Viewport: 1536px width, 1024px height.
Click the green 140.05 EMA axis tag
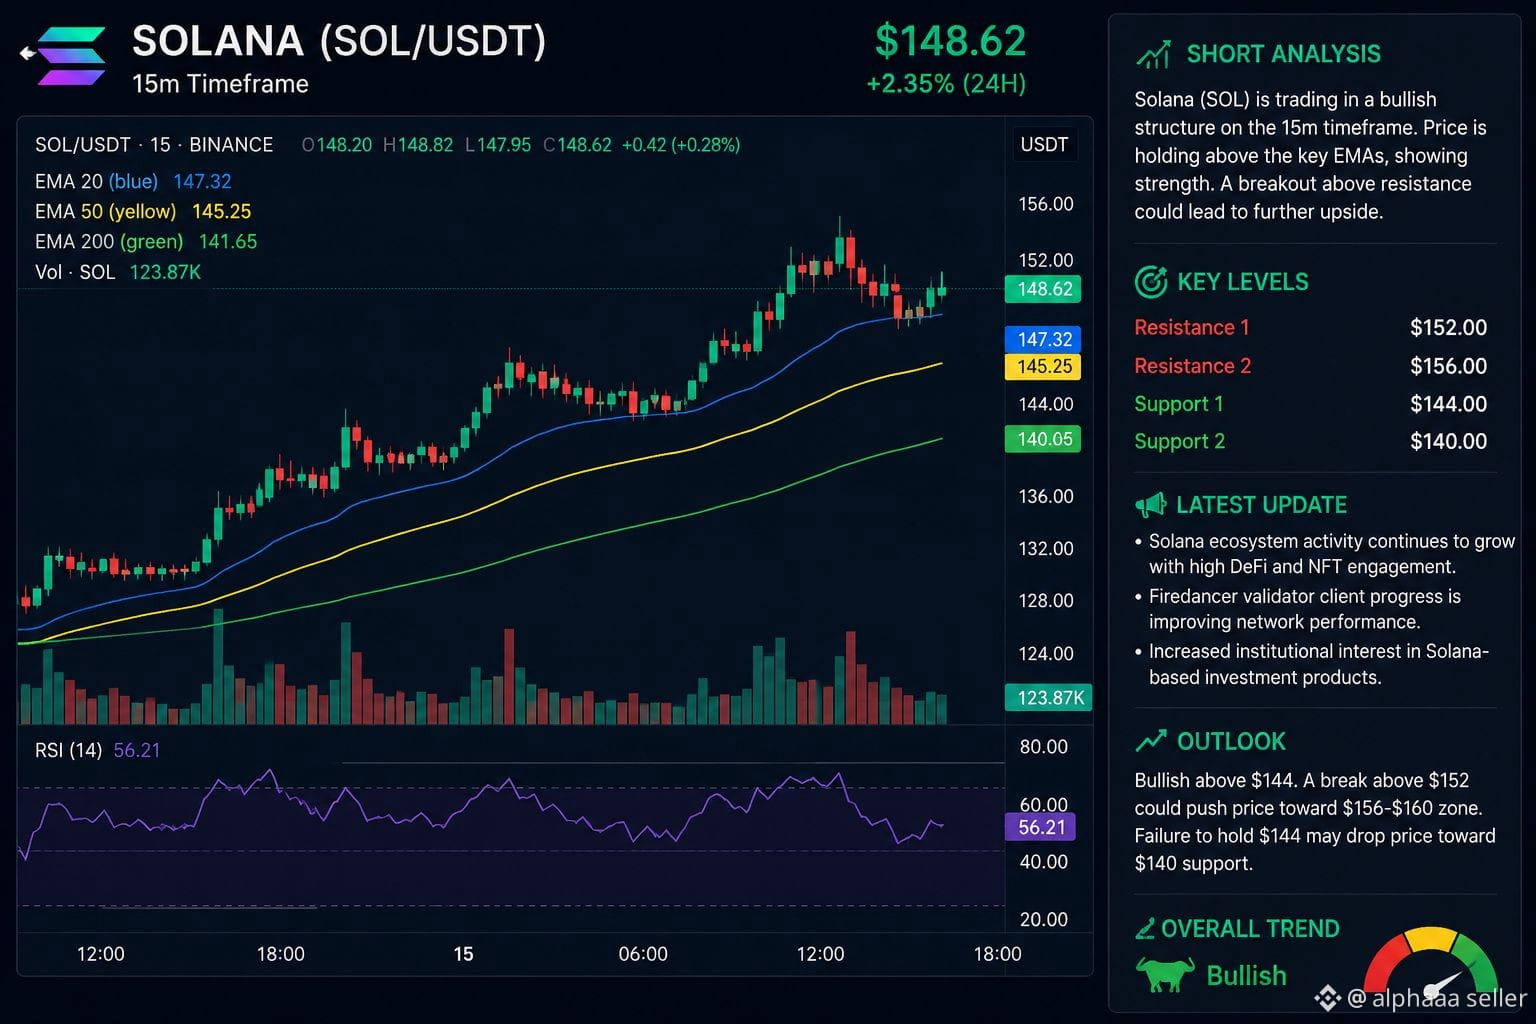(x=1043, y=439)
